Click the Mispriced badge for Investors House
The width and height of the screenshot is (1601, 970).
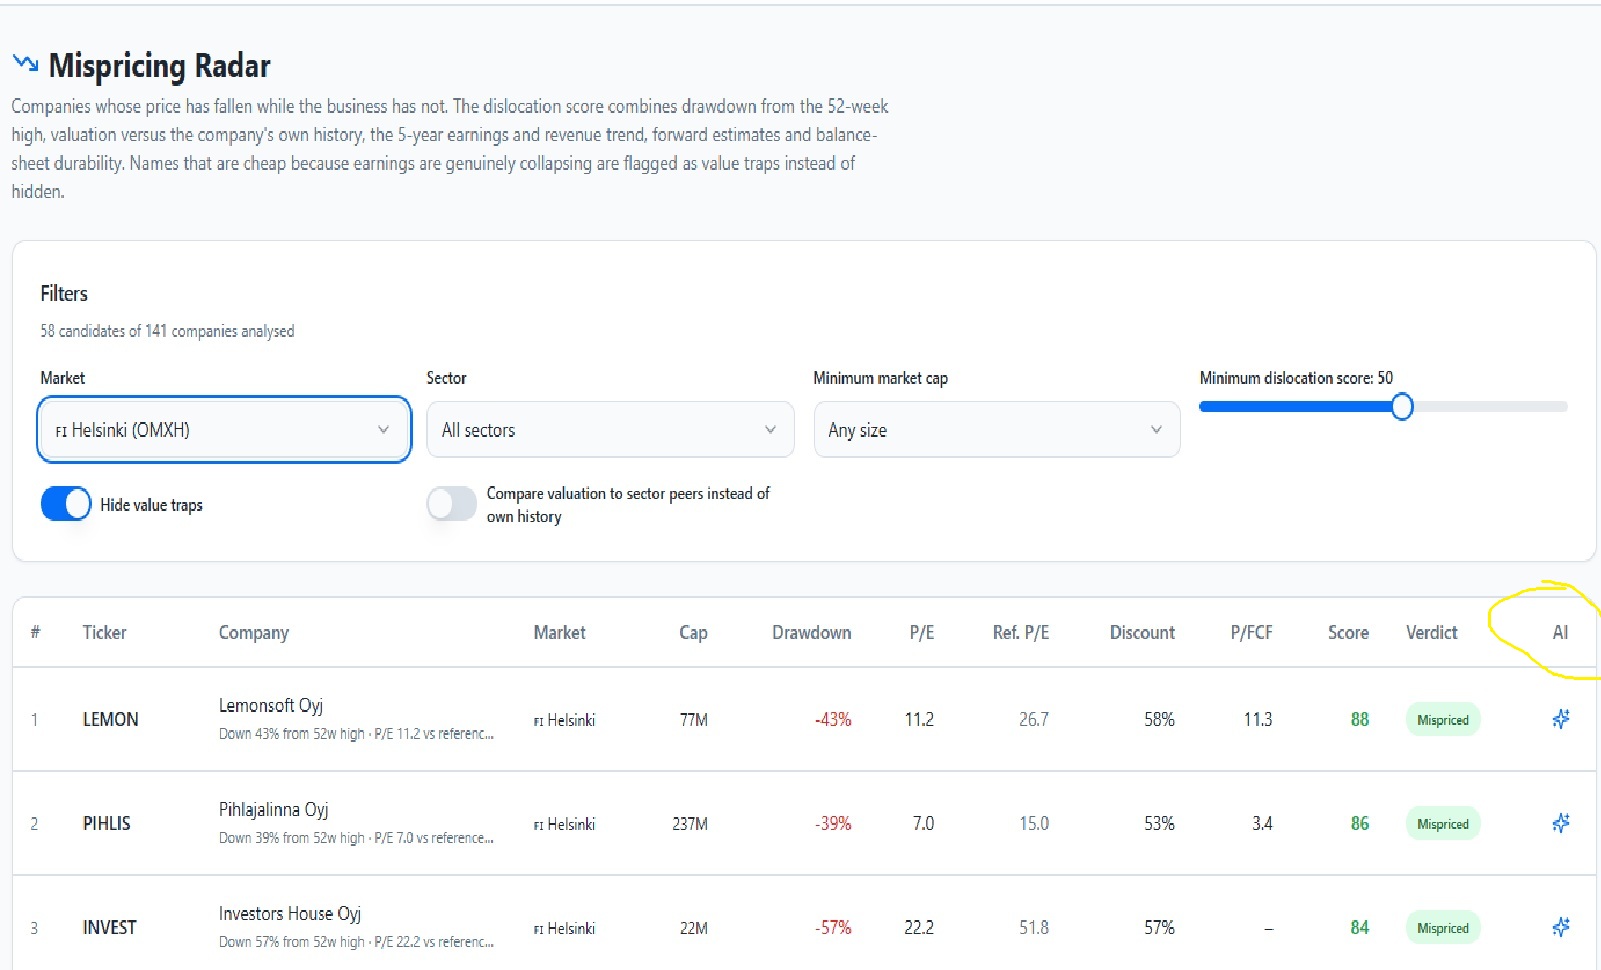[1443, 928]
